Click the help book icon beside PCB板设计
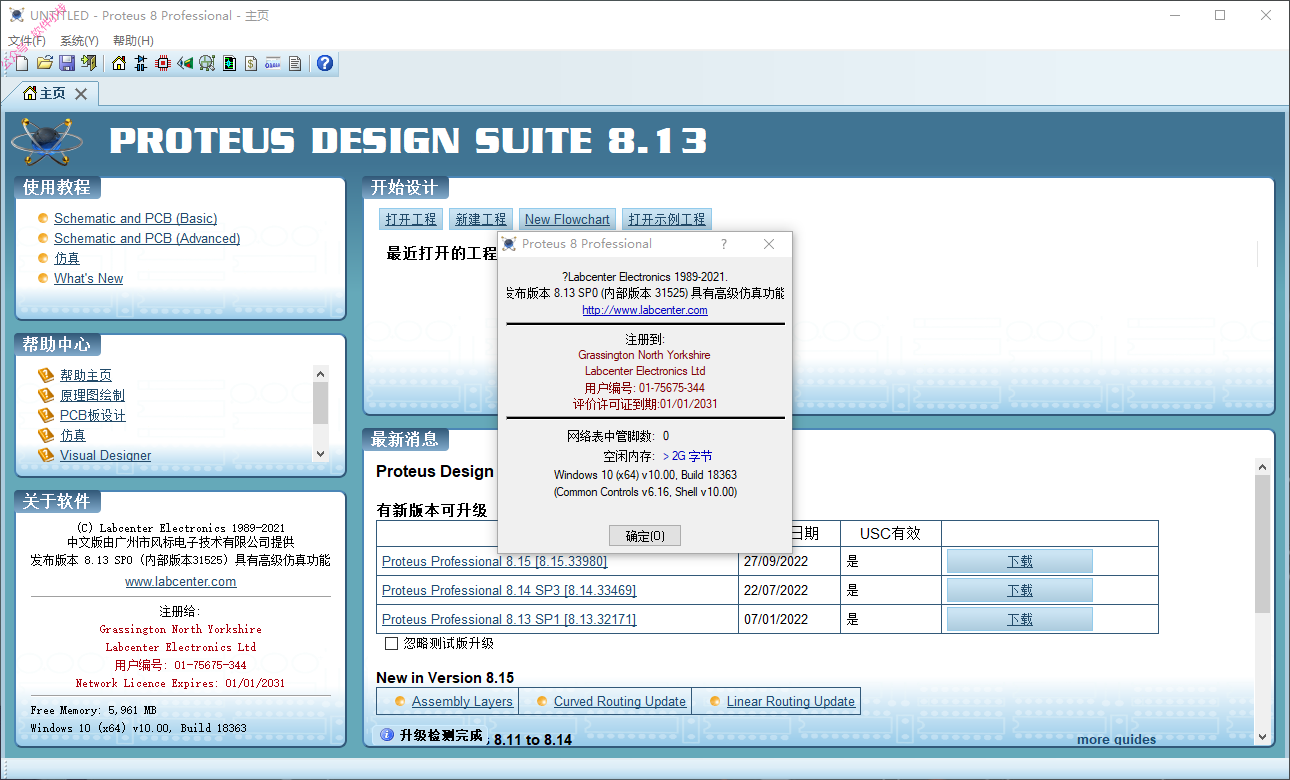1290x780 pixels. click(x=45, y=415)
